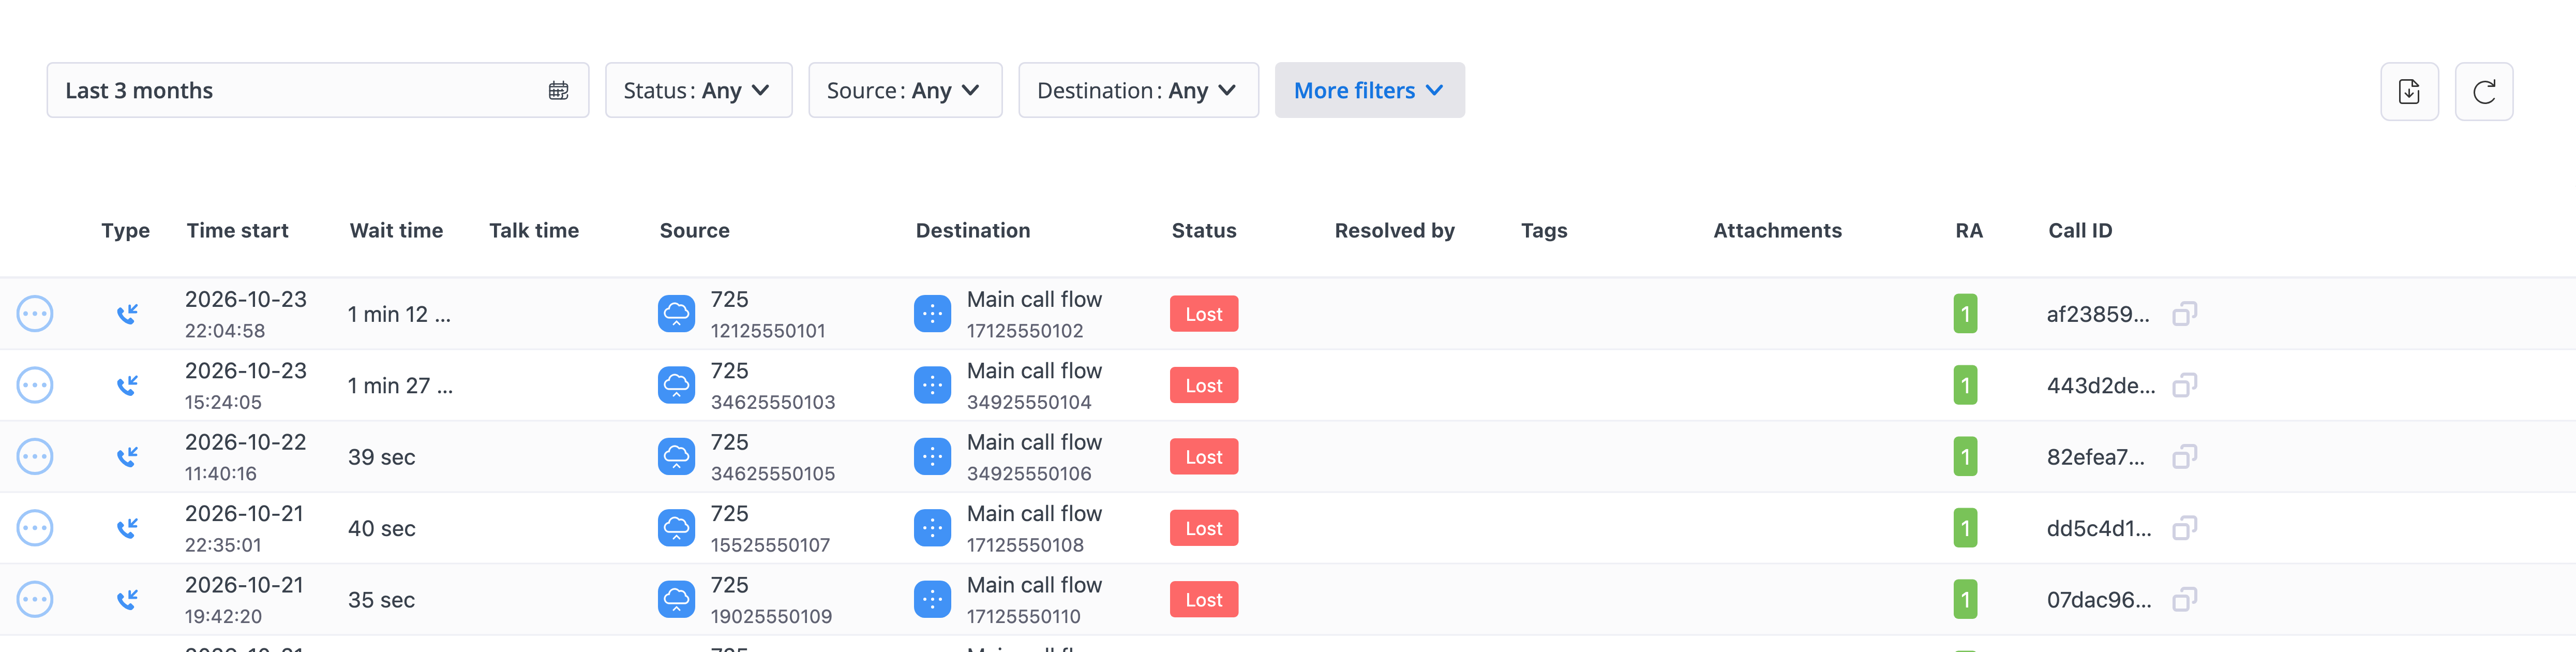Click the Attachments column header
This screenshot has height=652, width=2576.
pos(1777,231)
